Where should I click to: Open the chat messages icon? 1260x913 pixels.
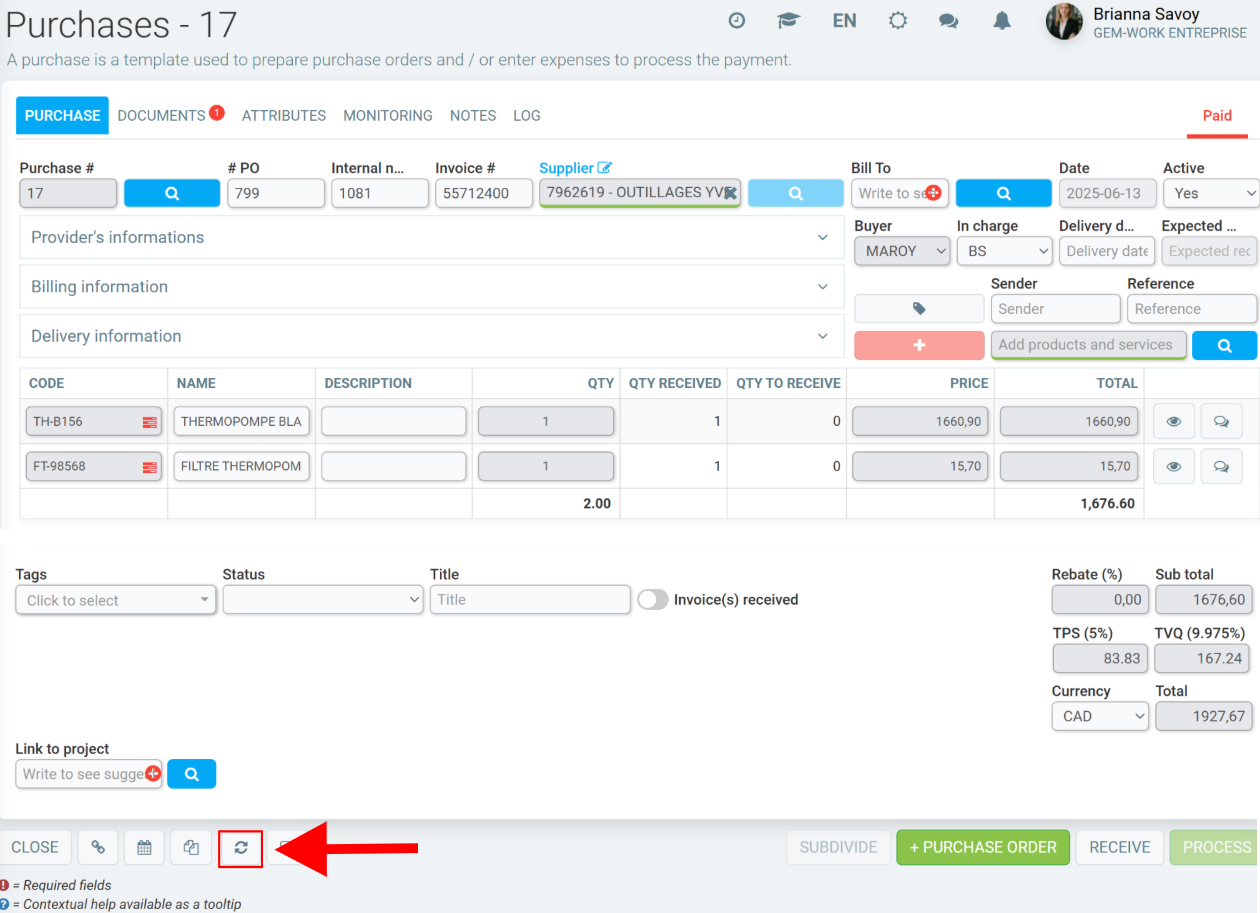[x=949, y=20]
